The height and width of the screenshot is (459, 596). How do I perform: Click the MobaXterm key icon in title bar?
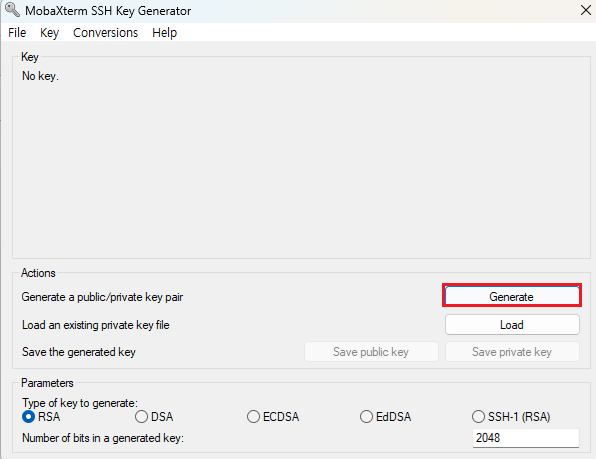tap(13, 10)
